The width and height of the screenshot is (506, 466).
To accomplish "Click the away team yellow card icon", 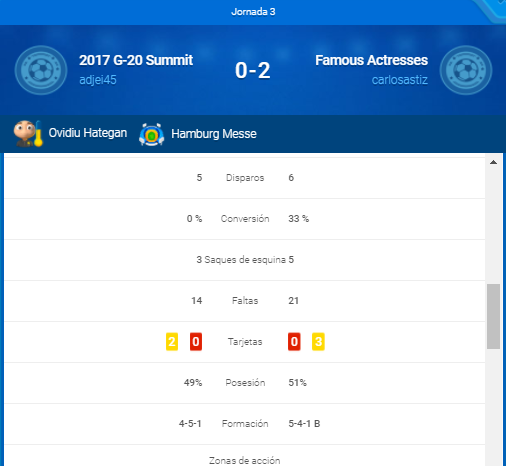I will [318, 342].
